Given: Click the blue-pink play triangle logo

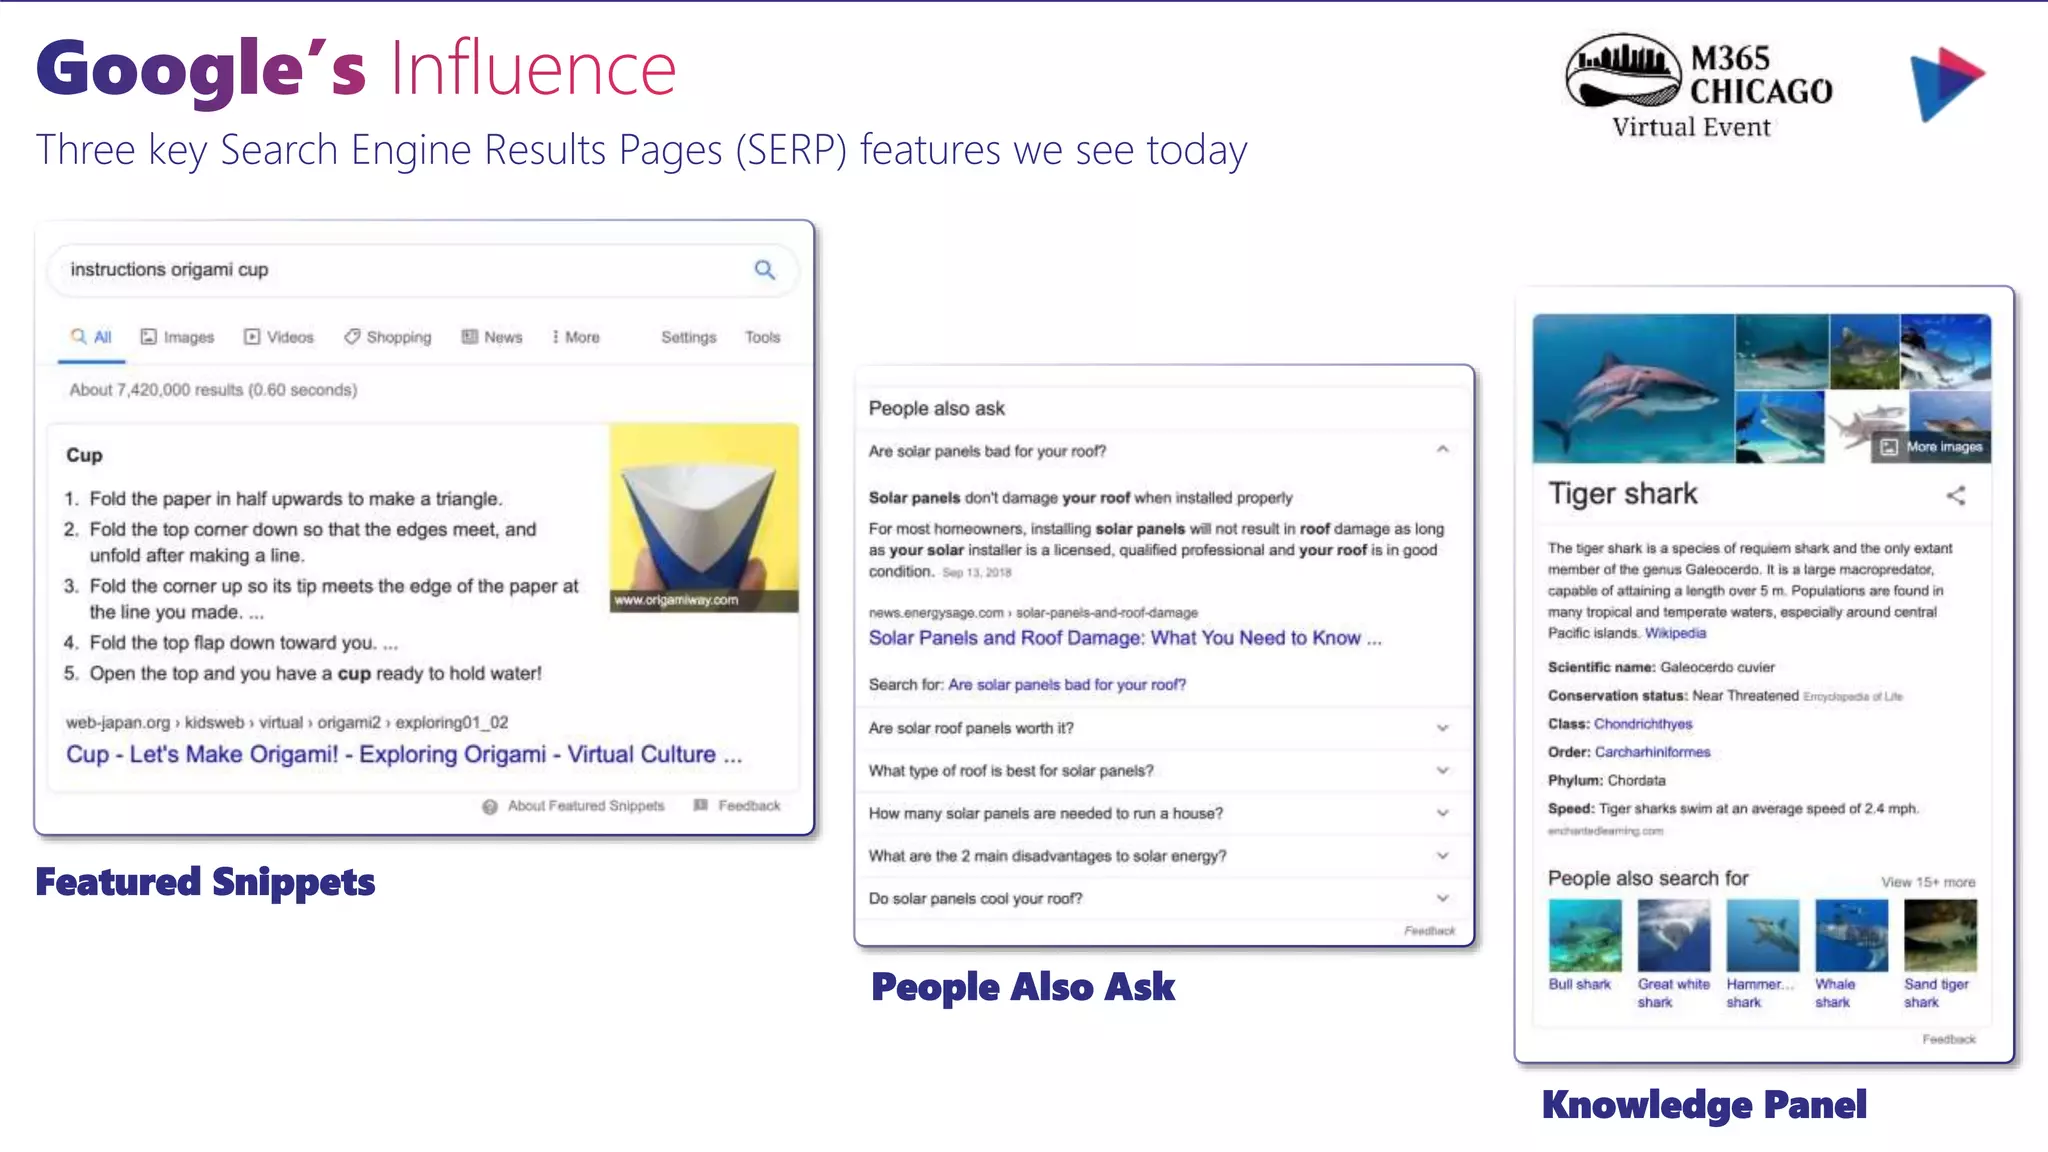Looking at the screenshot, I should [1946, 83].
